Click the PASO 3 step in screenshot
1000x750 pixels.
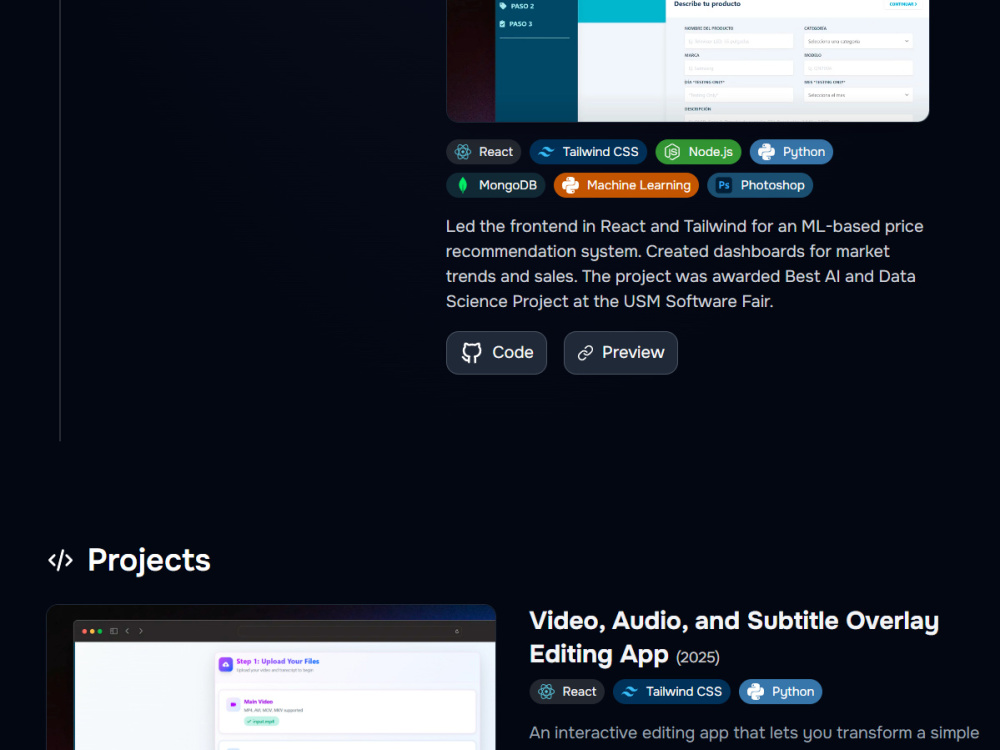pos(516,24)
